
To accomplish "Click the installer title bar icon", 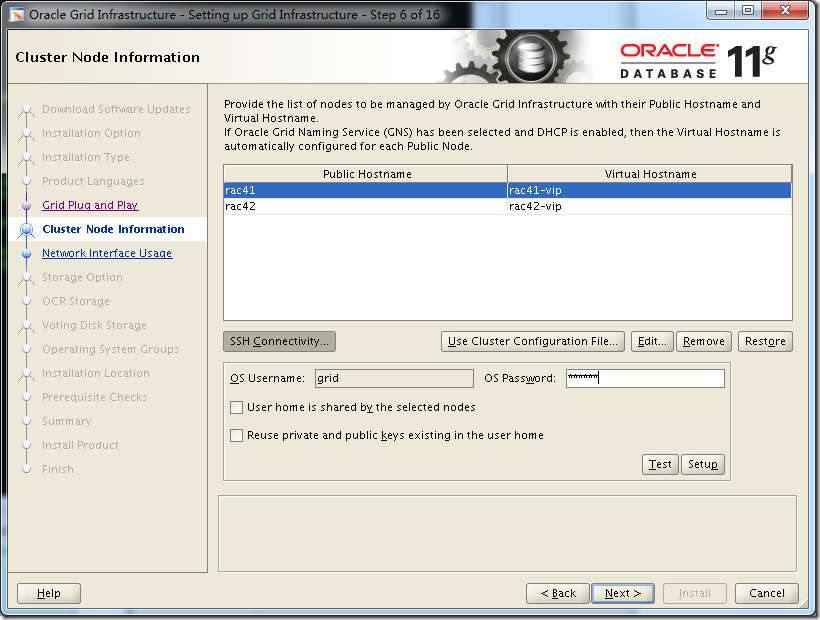I will tap(17, 15).
